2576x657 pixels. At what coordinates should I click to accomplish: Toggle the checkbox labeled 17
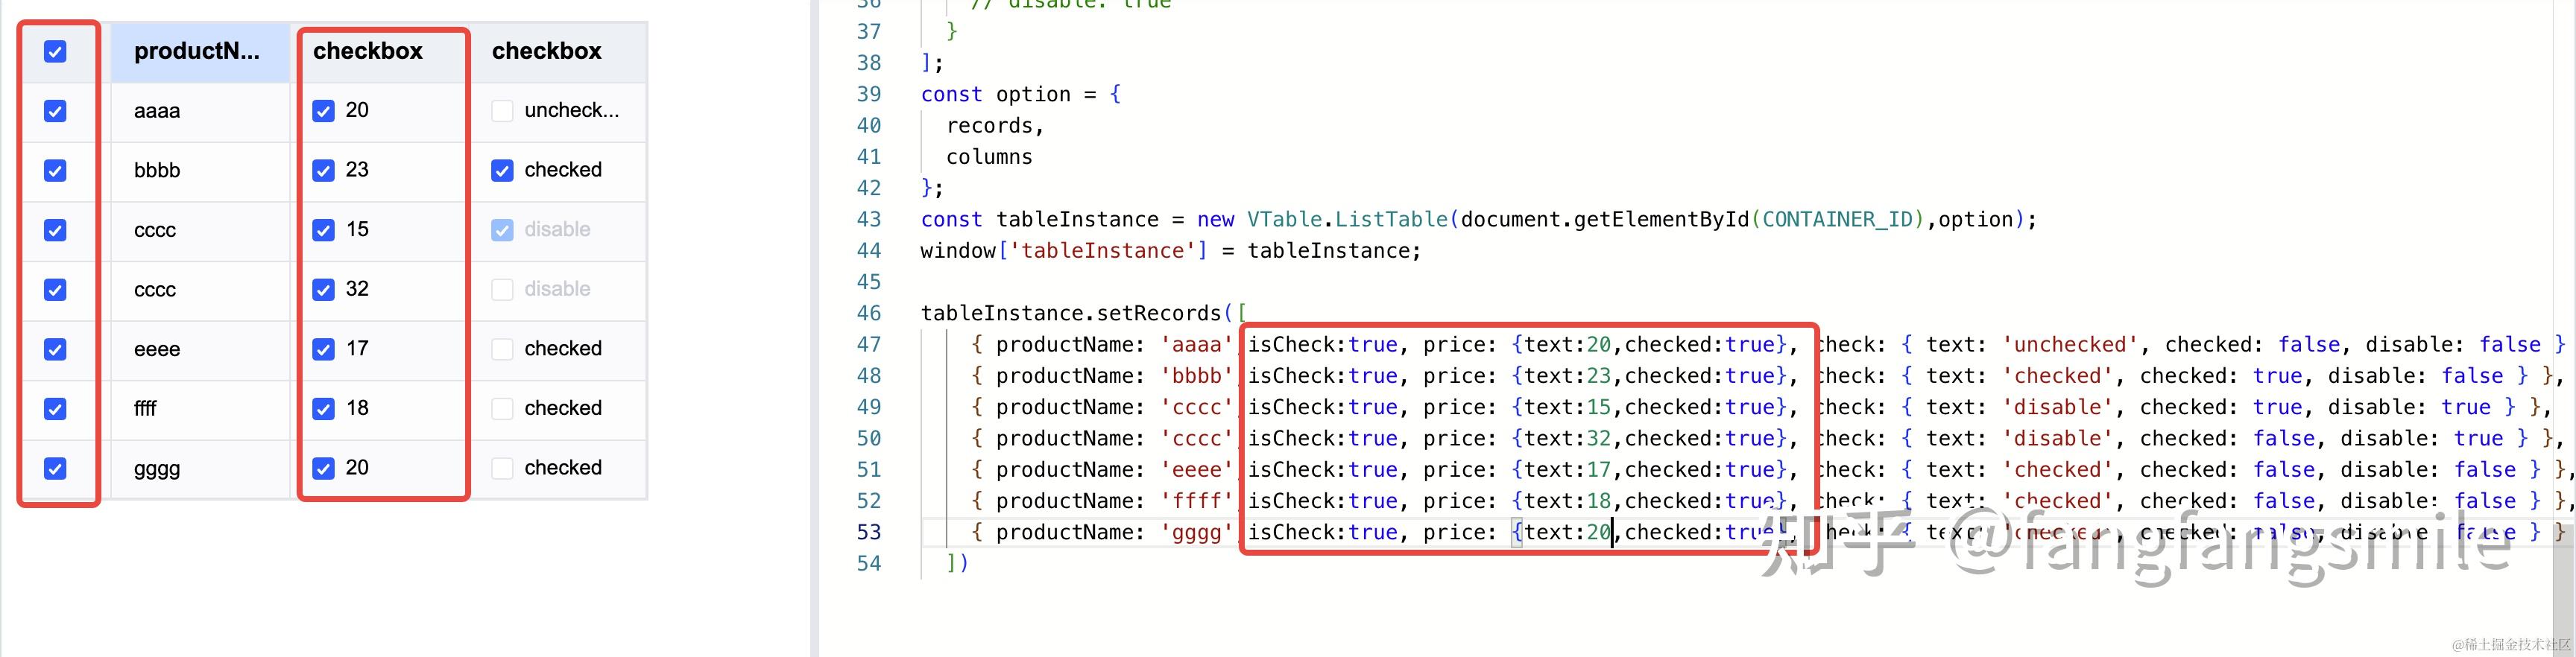click(x=323, y=348)
